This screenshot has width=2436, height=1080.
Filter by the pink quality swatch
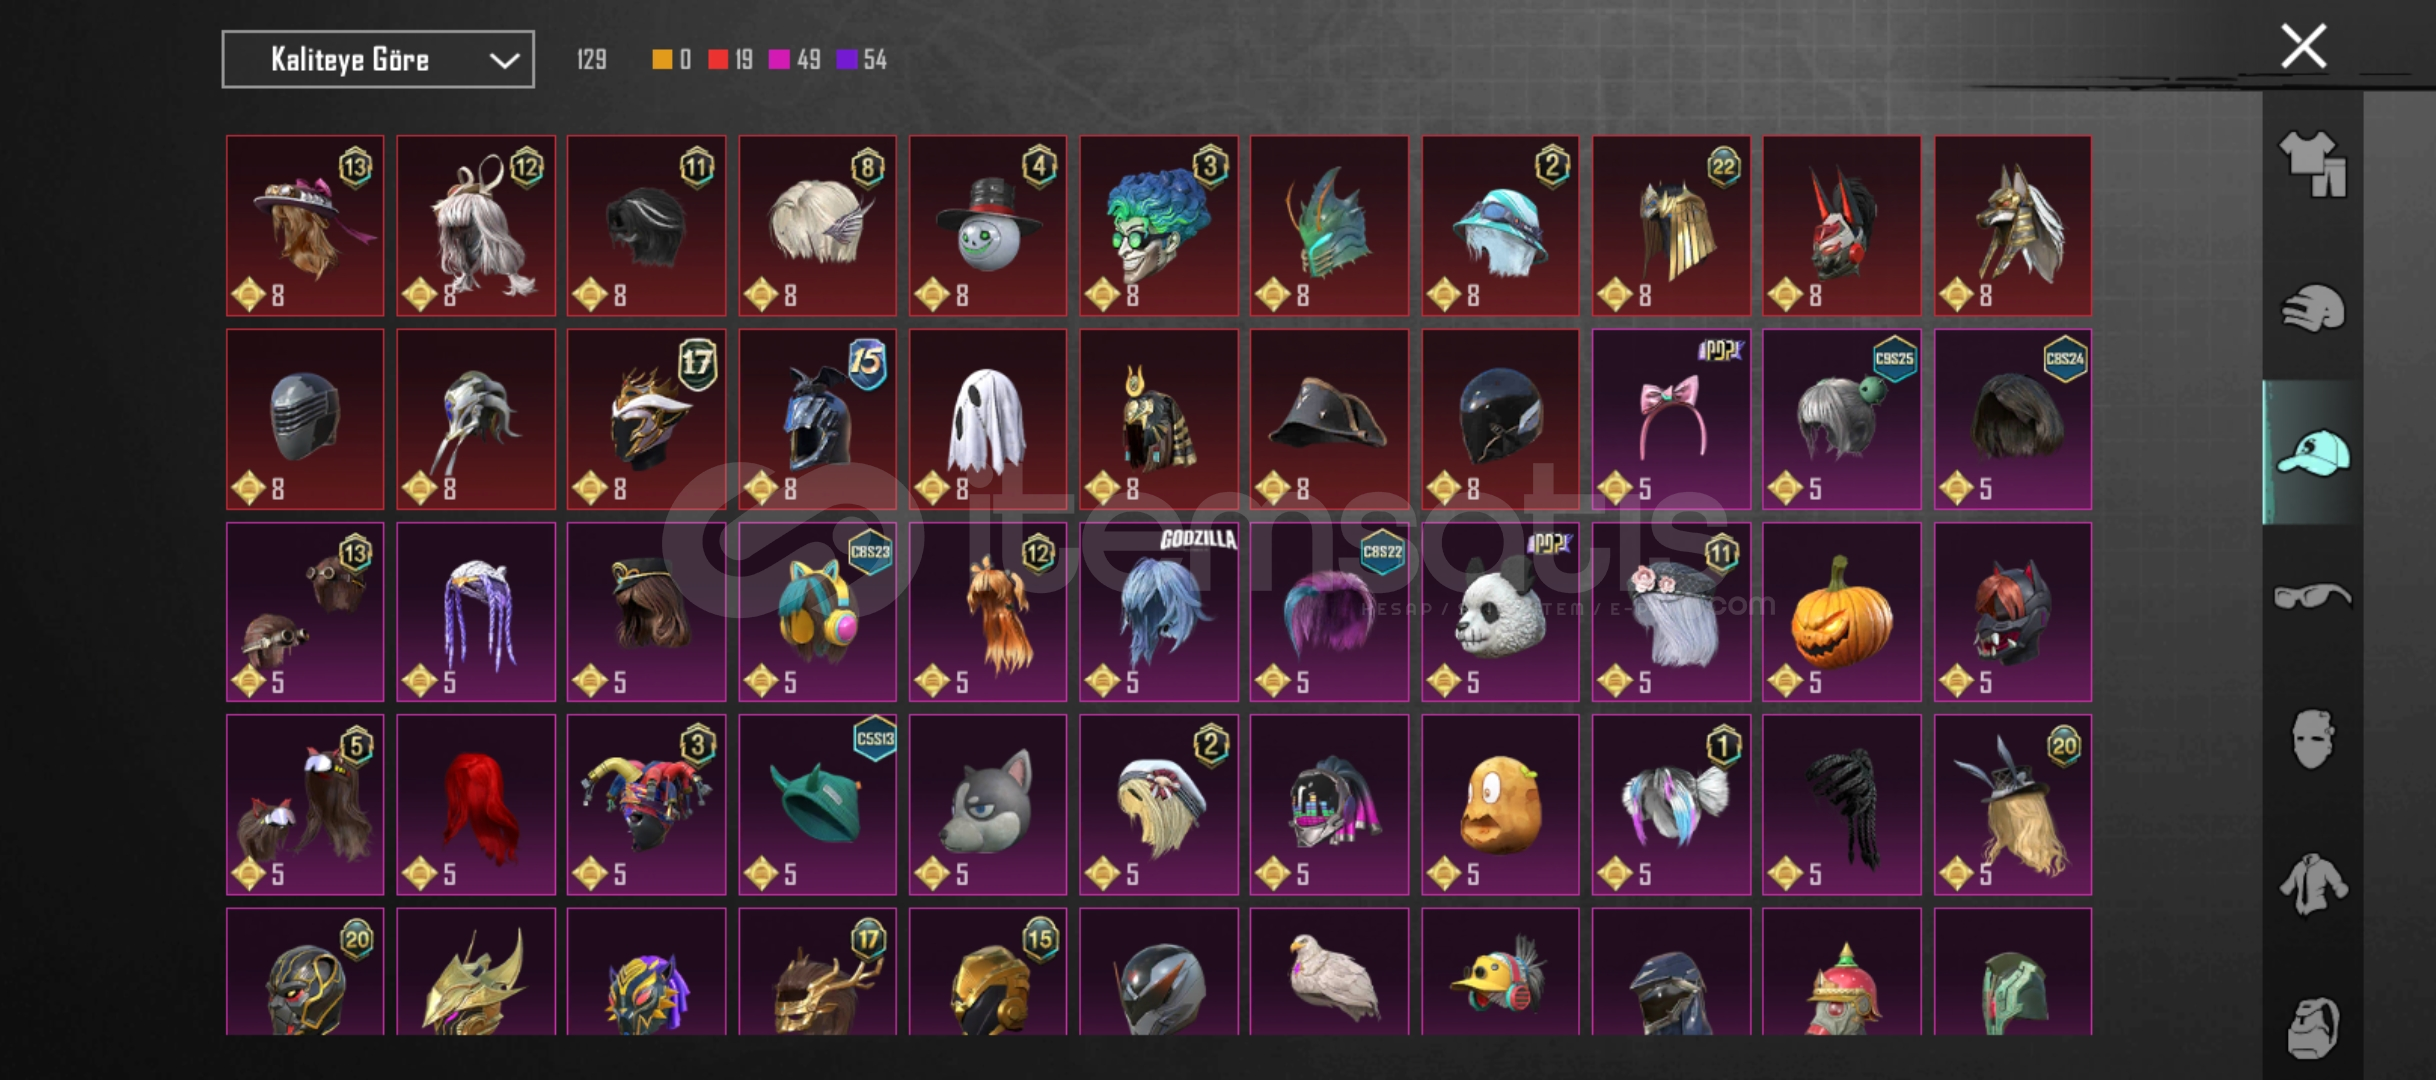778,60
